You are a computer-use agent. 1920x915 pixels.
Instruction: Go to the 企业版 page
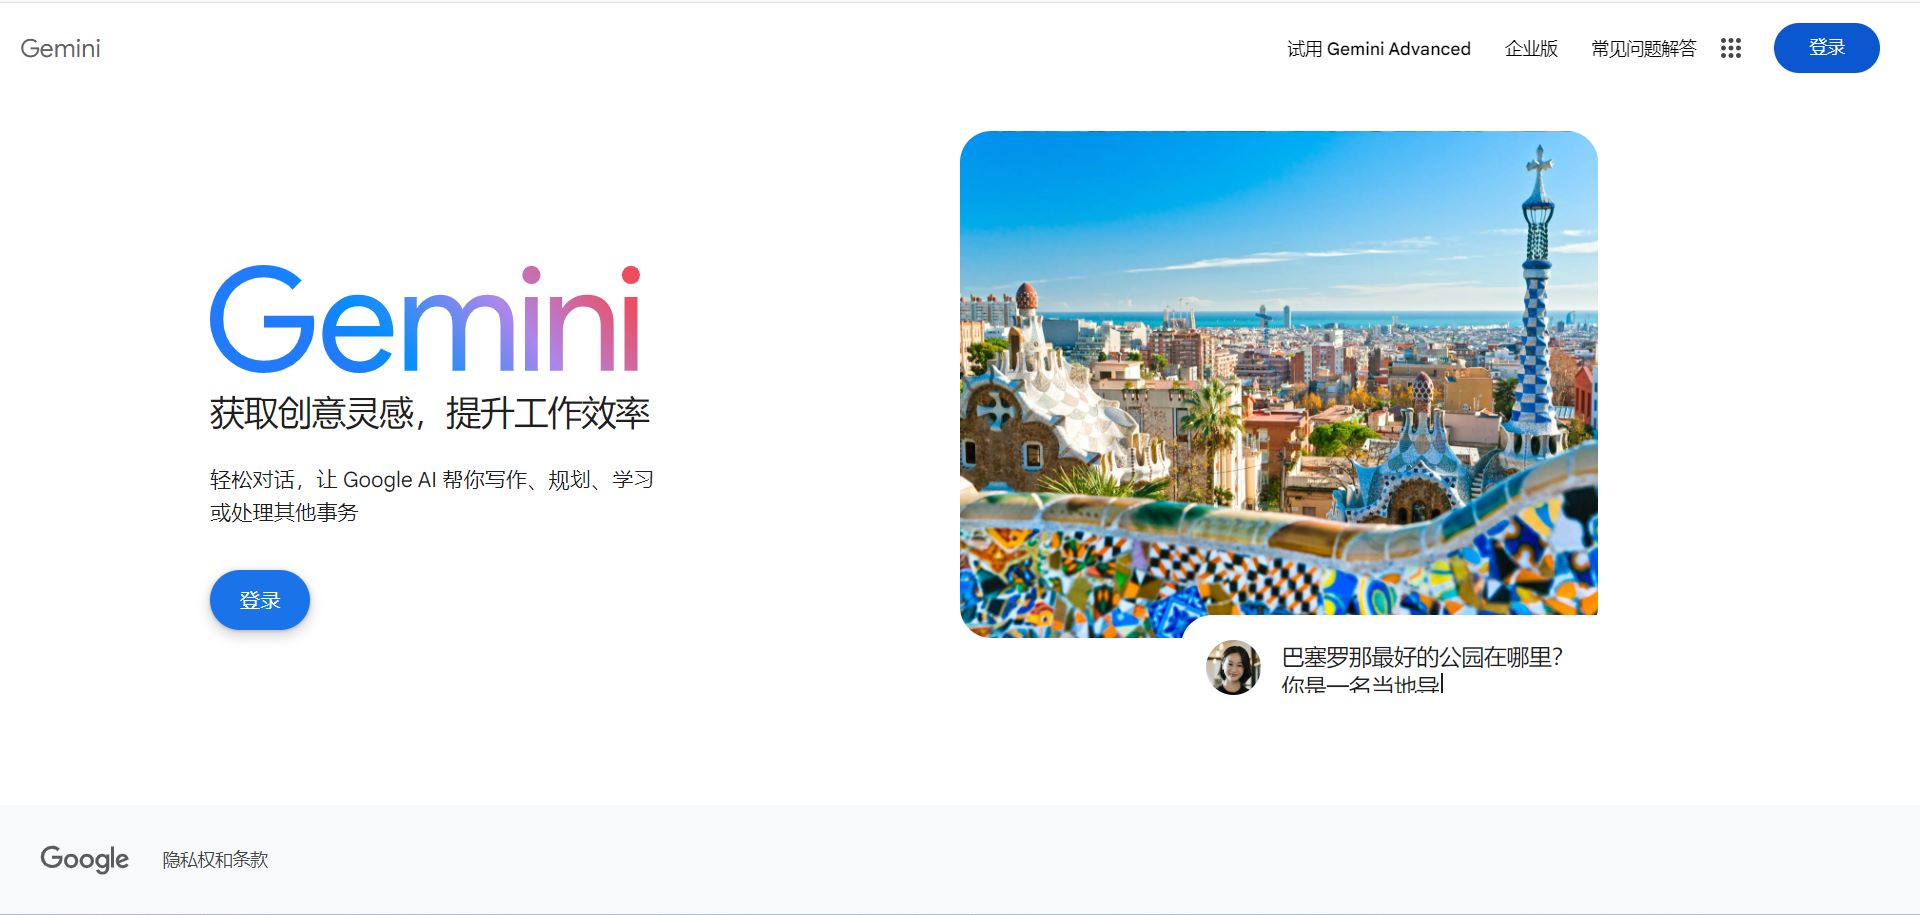[1531, 48]
